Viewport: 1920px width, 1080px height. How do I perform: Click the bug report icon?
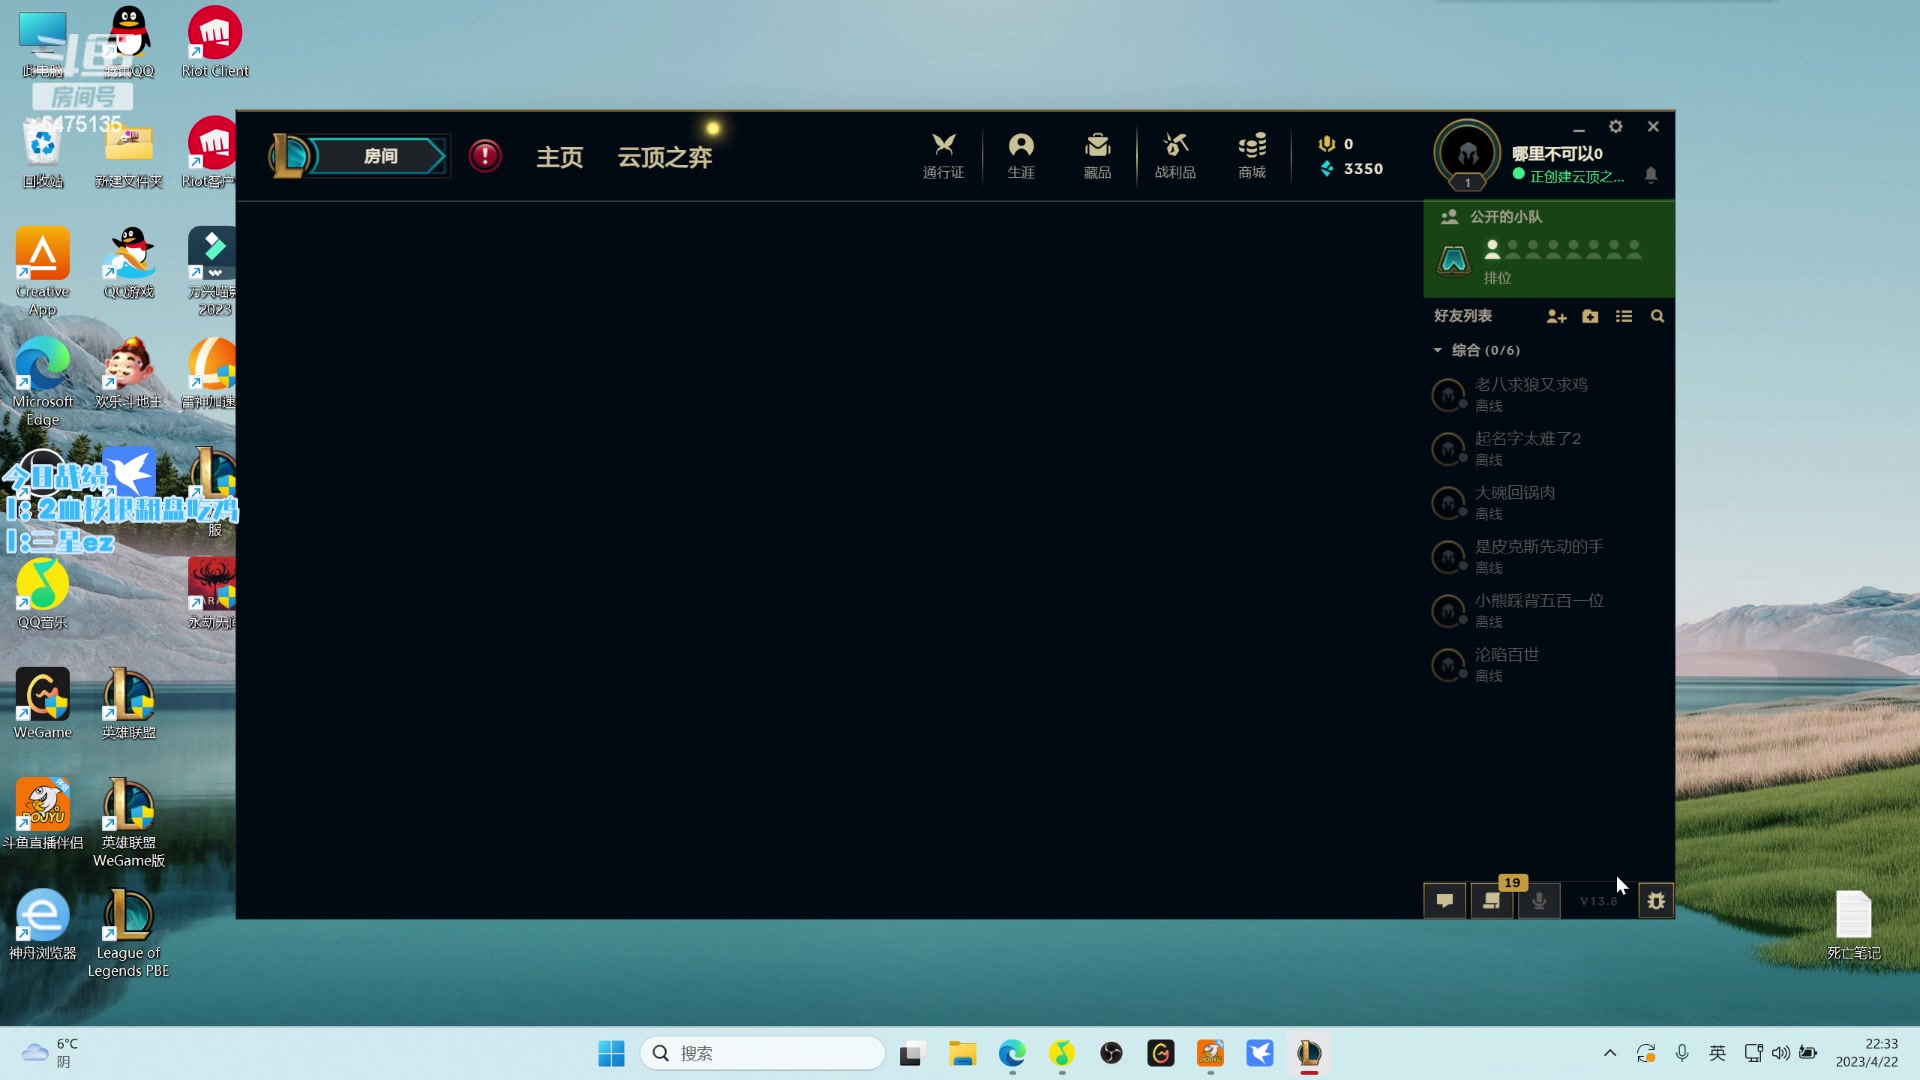click(1656, 900)
